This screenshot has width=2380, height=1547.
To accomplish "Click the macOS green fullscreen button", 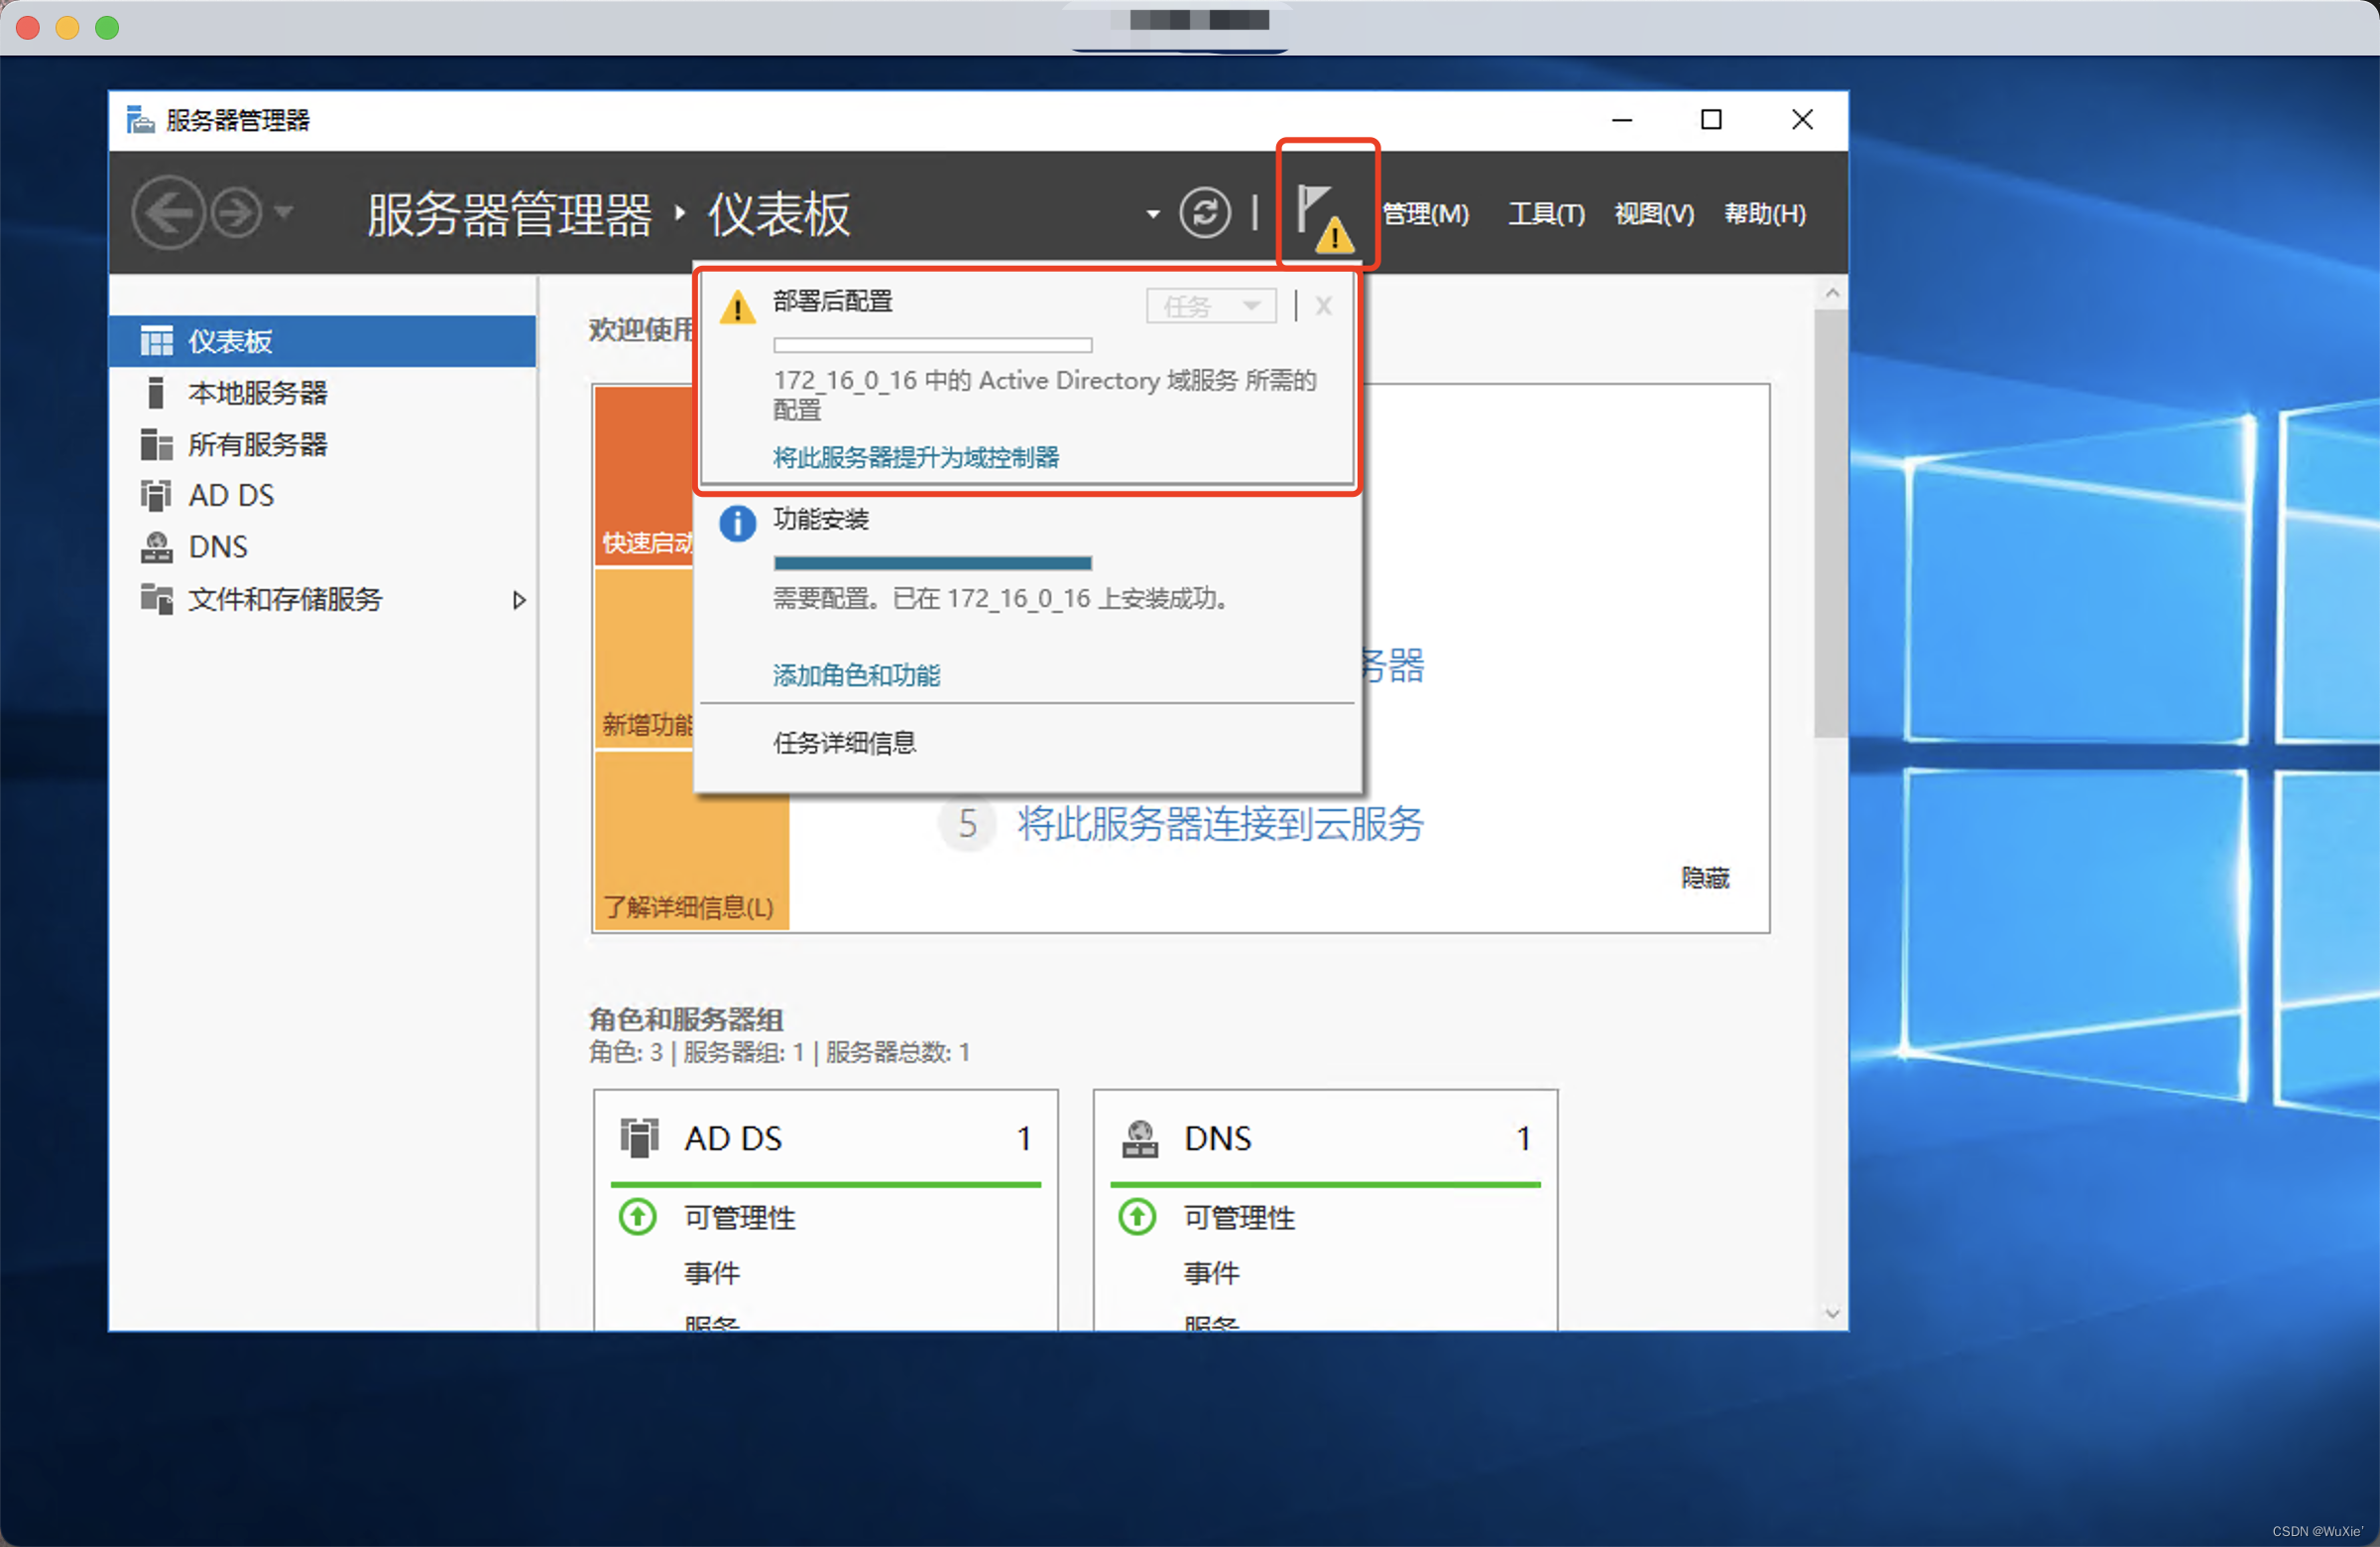I will 107,28.
